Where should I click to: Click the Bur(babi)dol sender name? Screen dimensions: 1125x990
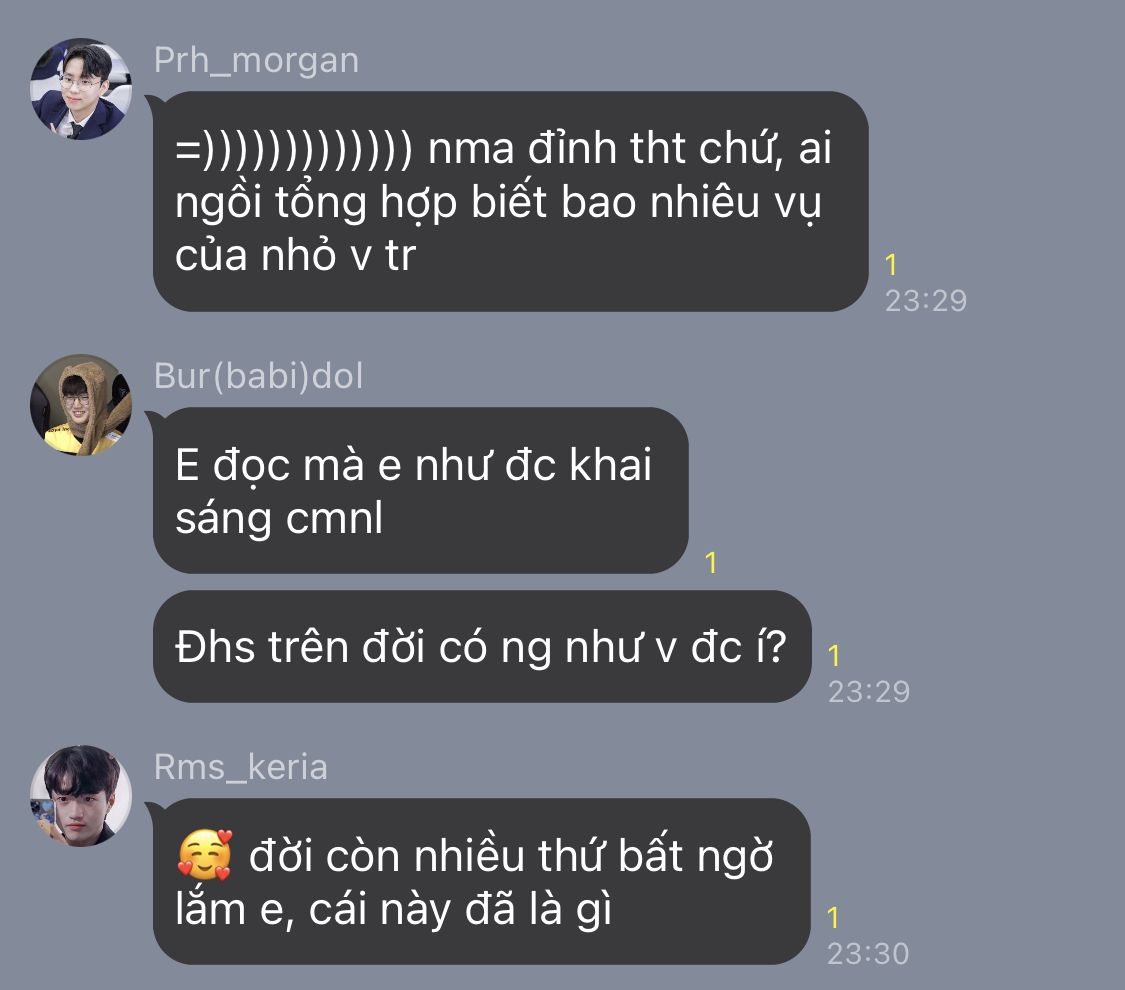click(x=258, y=376)
